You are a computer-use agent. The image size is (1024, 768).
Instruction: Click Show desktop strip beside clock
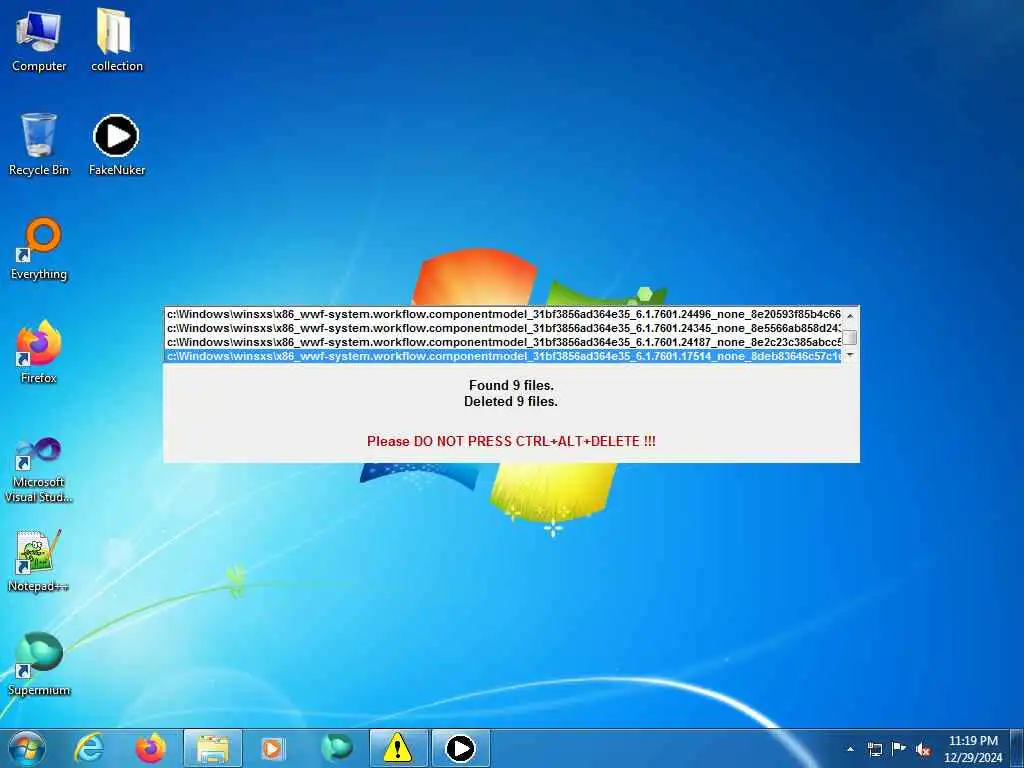[1016, 749]
